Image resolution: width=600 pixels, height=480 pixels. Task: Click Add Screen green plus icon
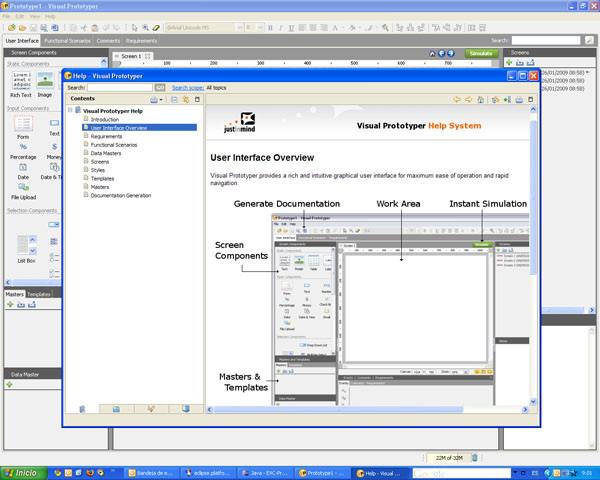point(509,62)
